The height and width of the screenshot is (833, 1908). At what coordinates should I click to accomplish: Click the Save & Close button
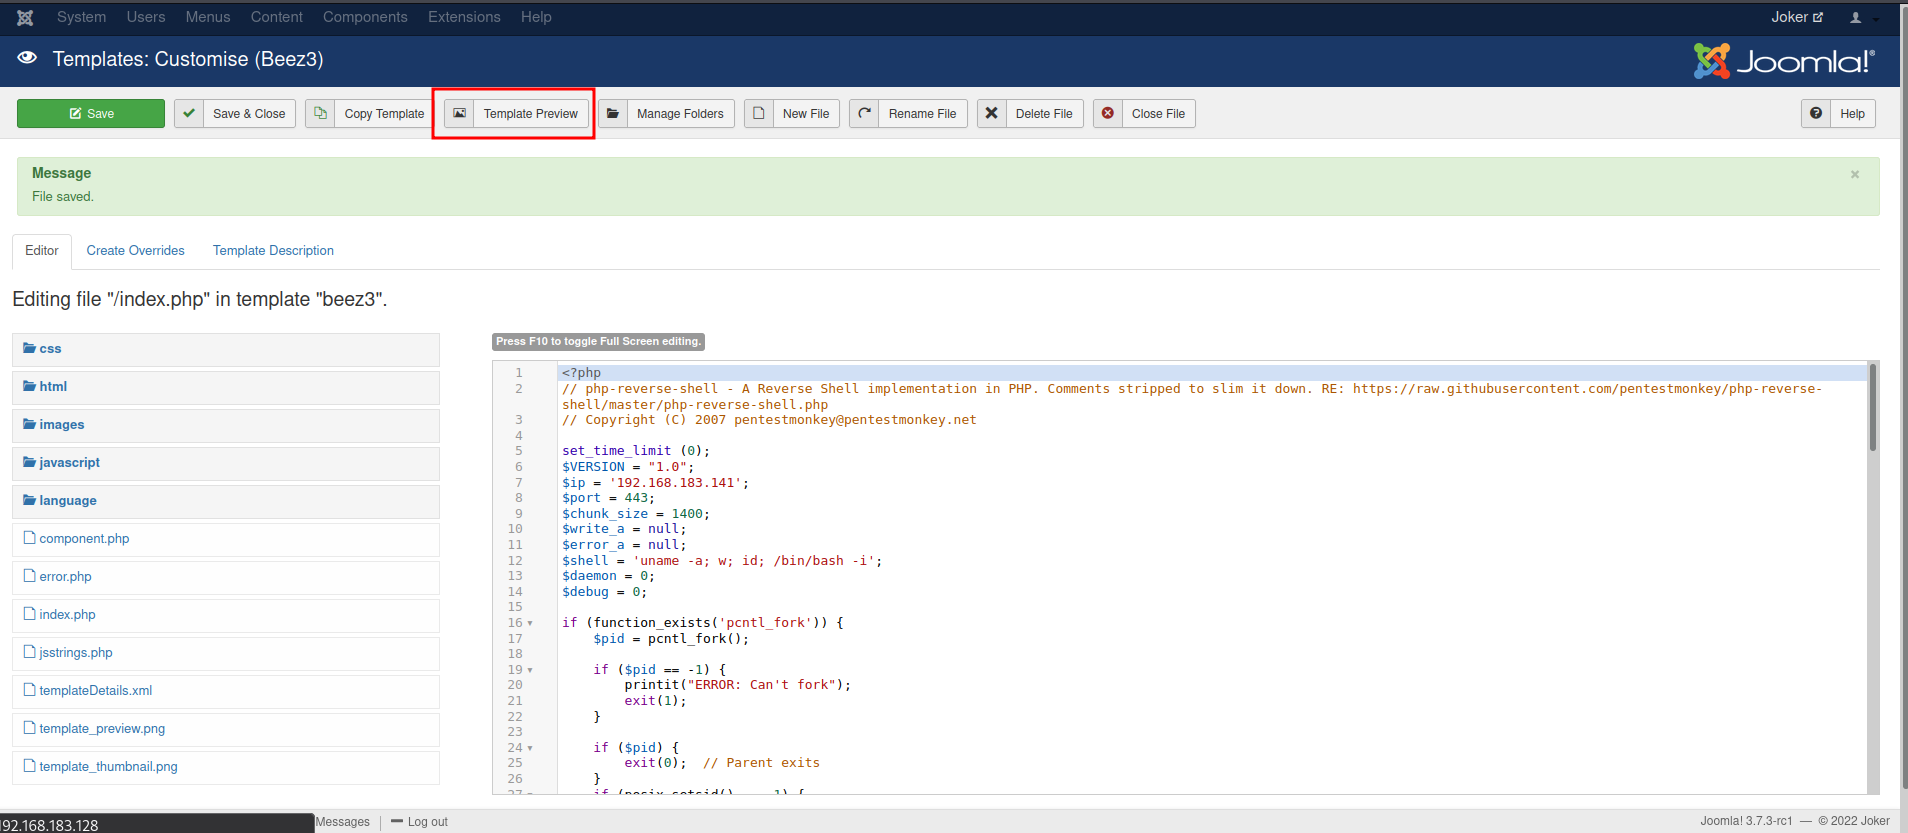tap(235, 113)
